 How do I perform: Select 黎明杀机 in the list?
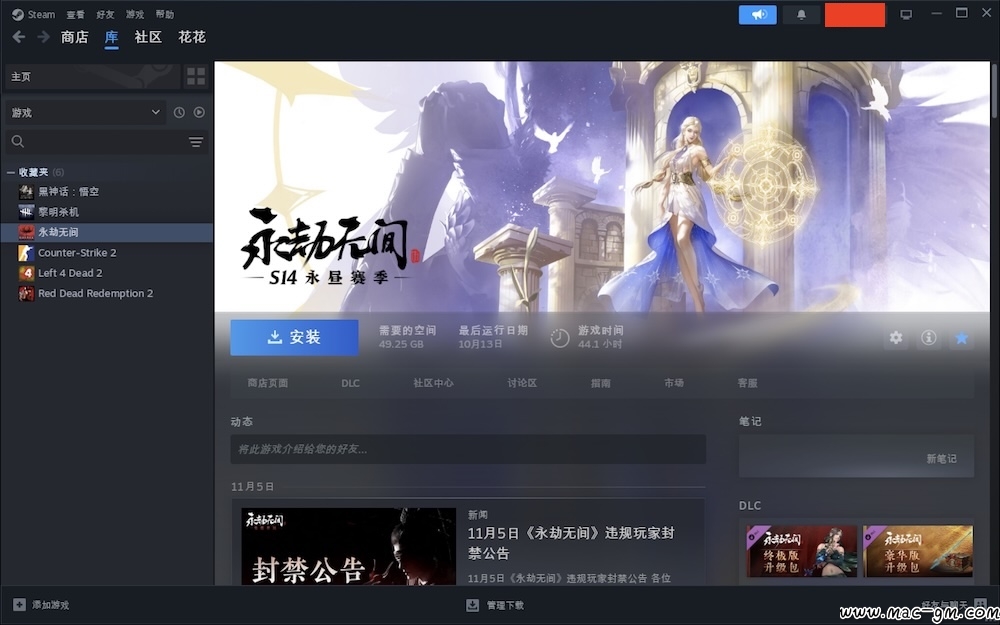pos(107,212)
